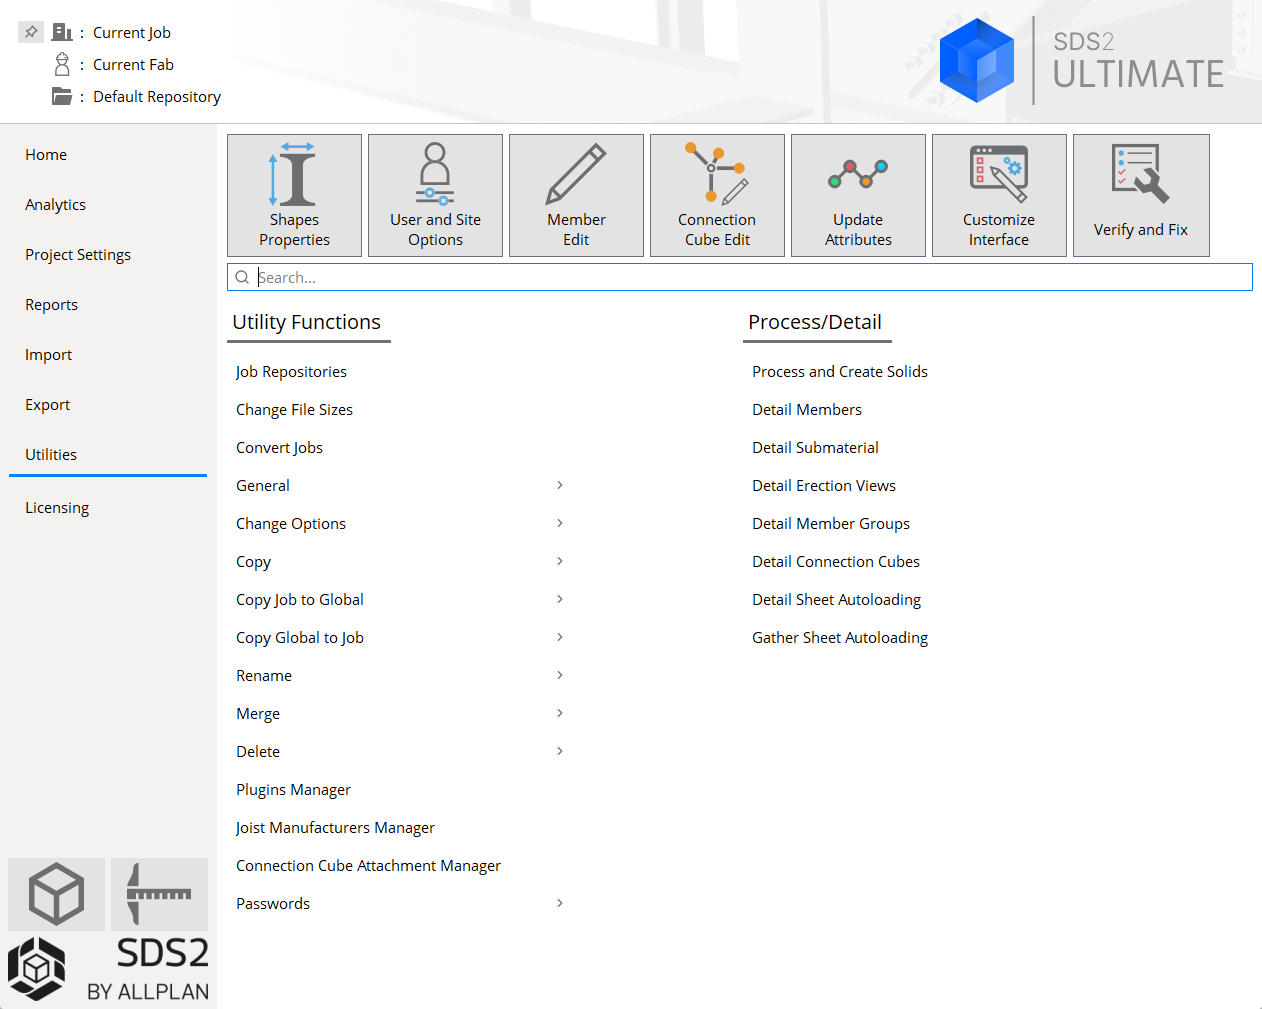The height and width of the screenshot is (1009, 1262).
Task: Expand the Change Options submenu
Action: click(x=560, y=523)
